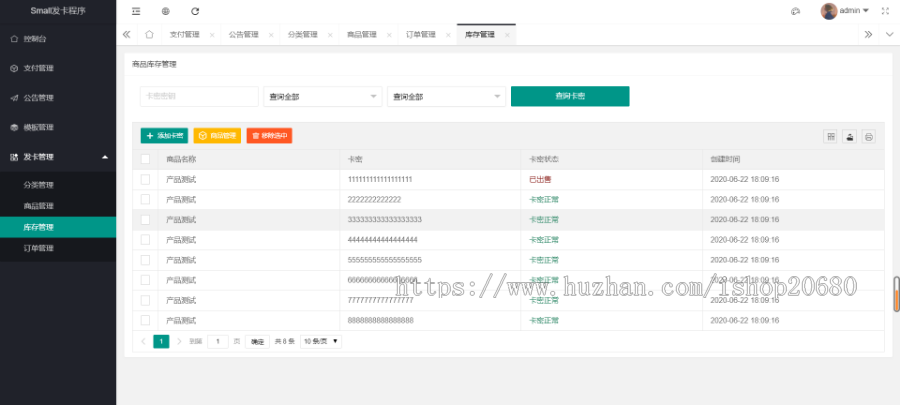Viewport: 900px width, 405px height.
Task: Check the row with card 555555555555555555
Action: pyautogui.click(x=145, y=260)
